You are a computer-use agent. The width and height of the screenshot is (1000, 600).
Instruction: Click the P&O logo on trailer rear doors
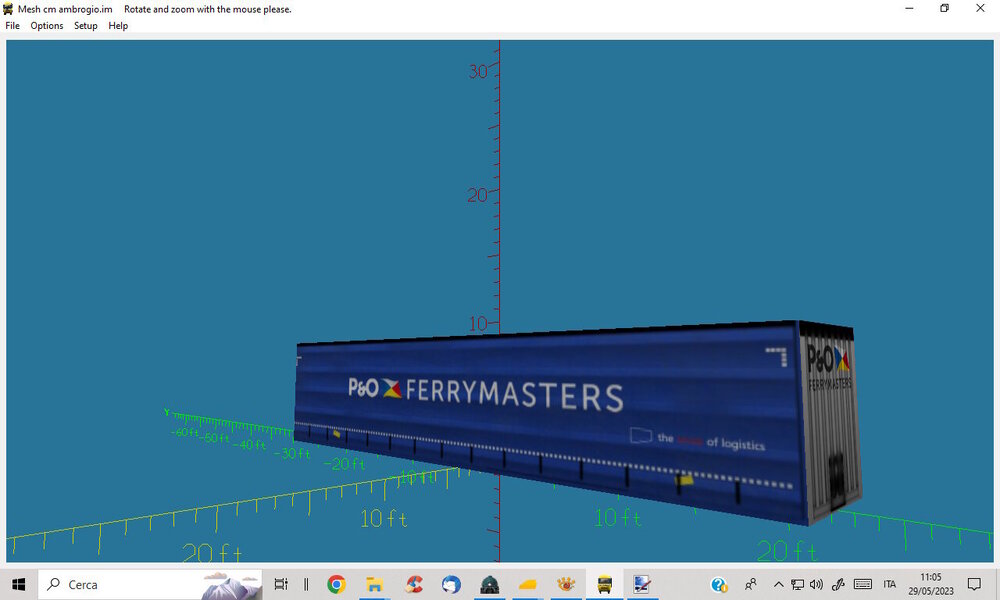coord(828,358)
